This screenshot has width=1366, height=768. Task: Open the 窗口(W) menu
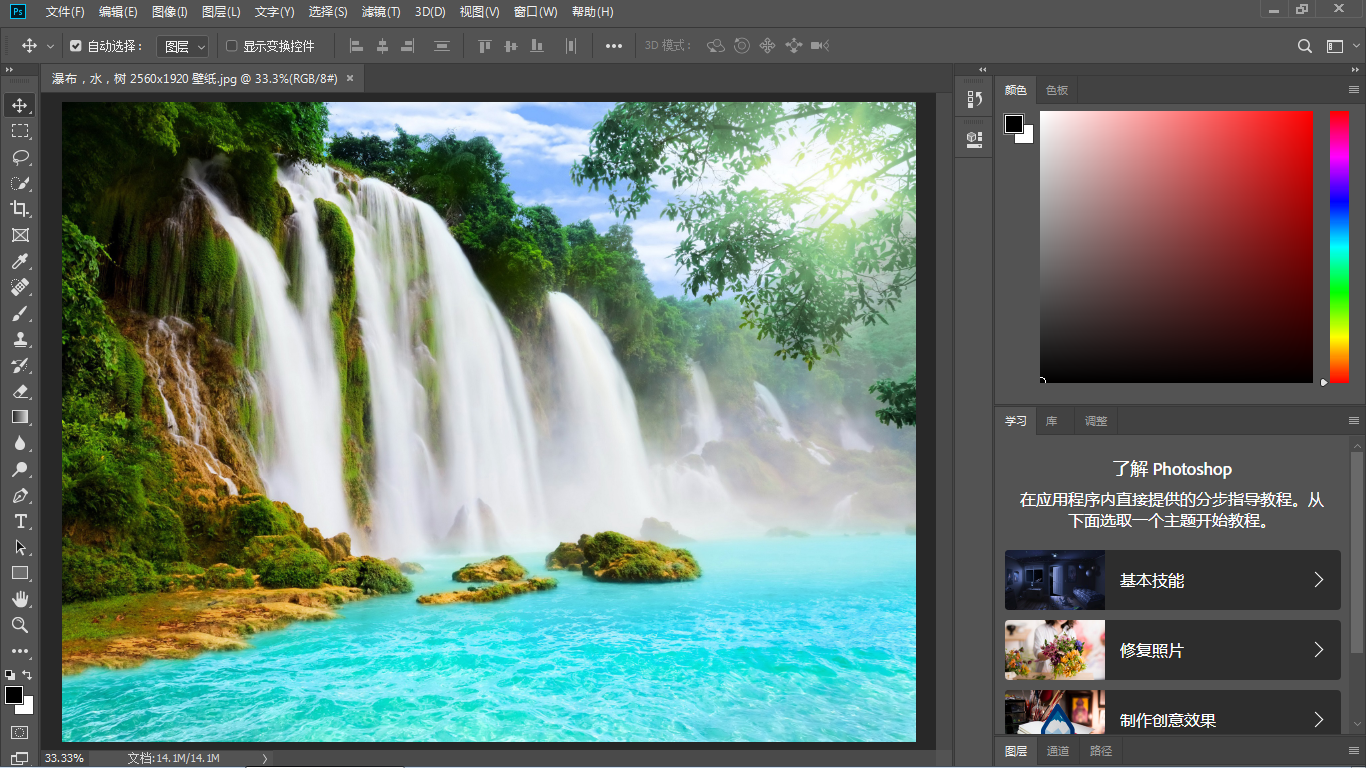[535, 12]
